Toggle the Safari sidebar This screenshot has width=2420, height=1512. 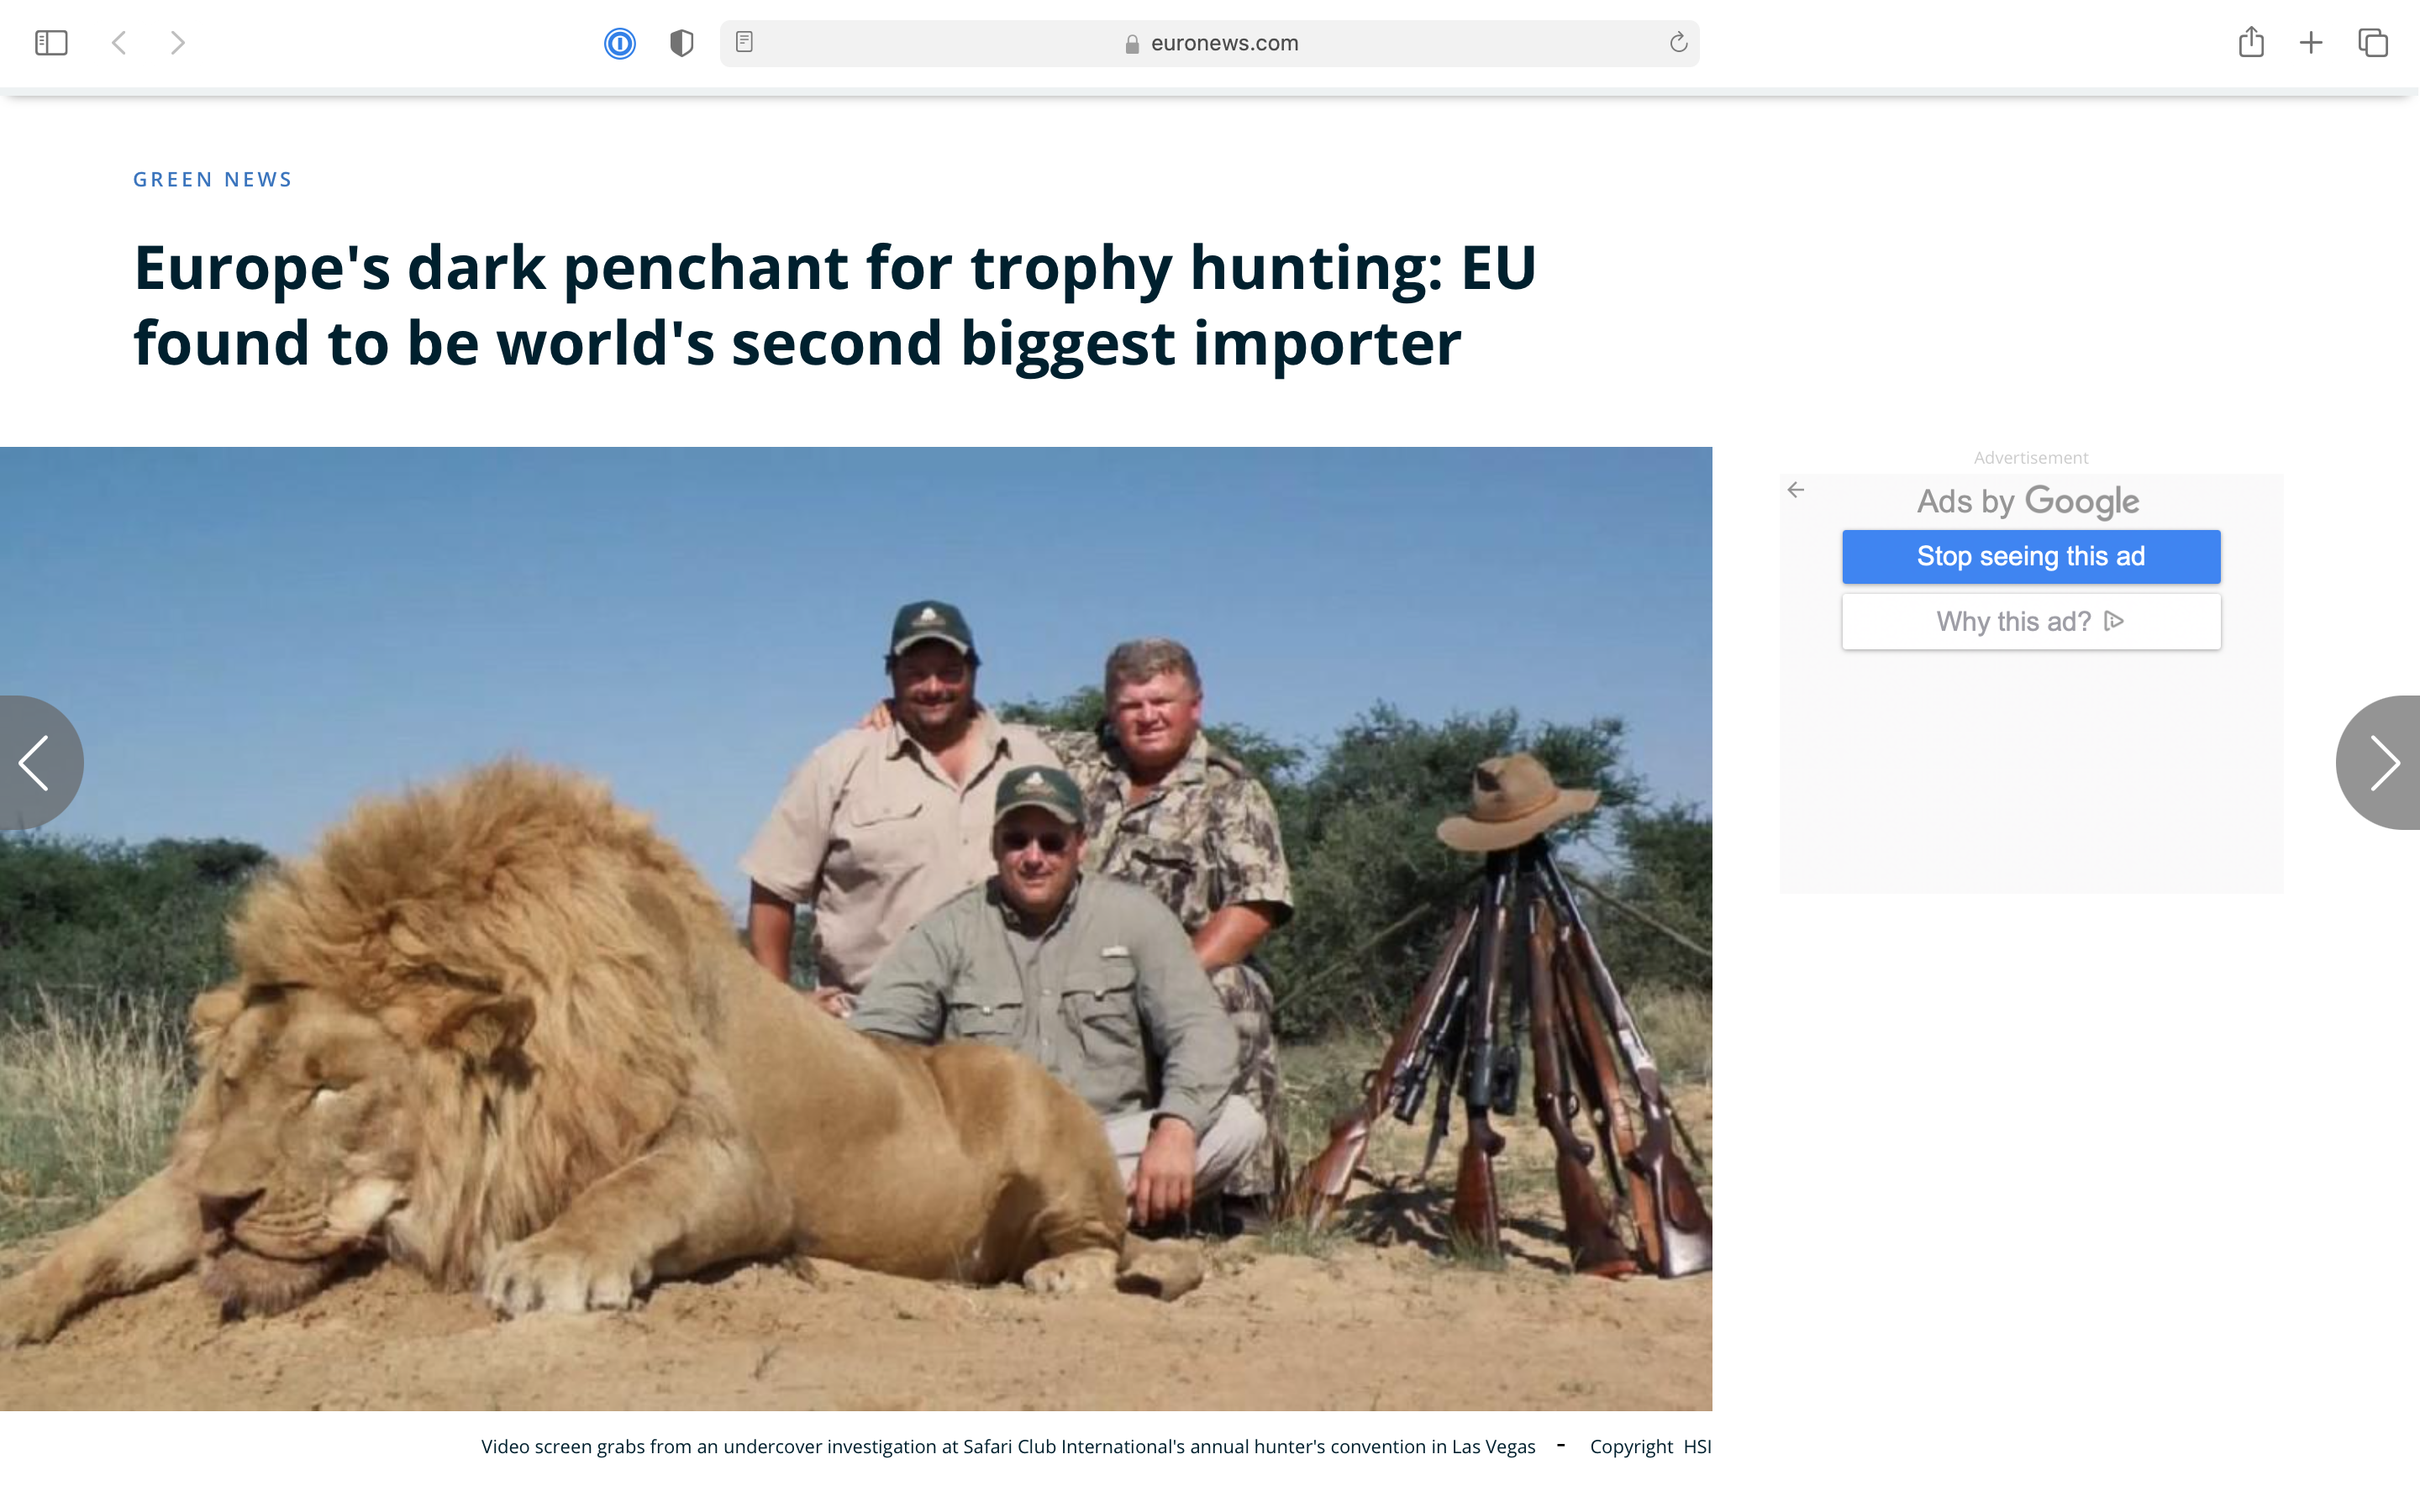[x=51, y=43]
